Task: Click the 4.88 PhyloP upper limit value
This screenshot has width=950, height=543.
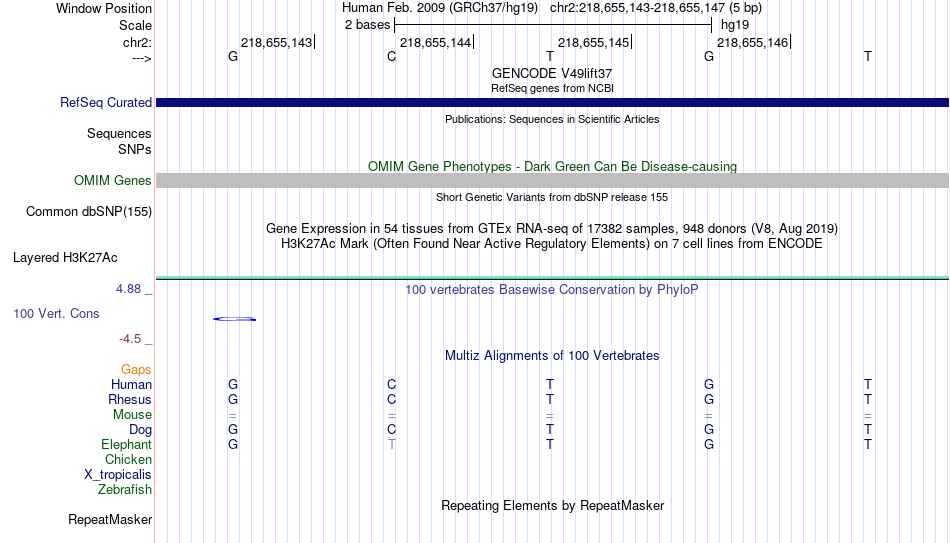Action: 128,289
